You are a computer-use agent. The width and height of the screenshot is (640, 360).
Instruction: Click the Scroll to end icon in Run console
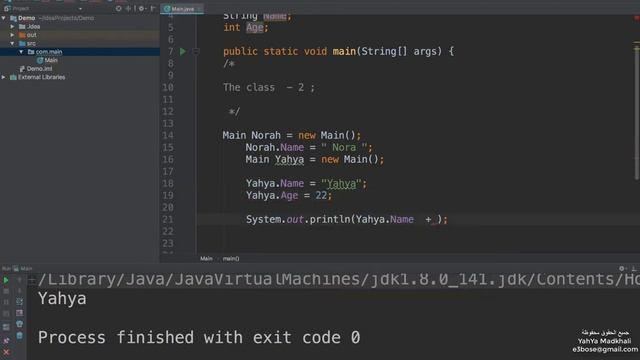coord(19,313)
